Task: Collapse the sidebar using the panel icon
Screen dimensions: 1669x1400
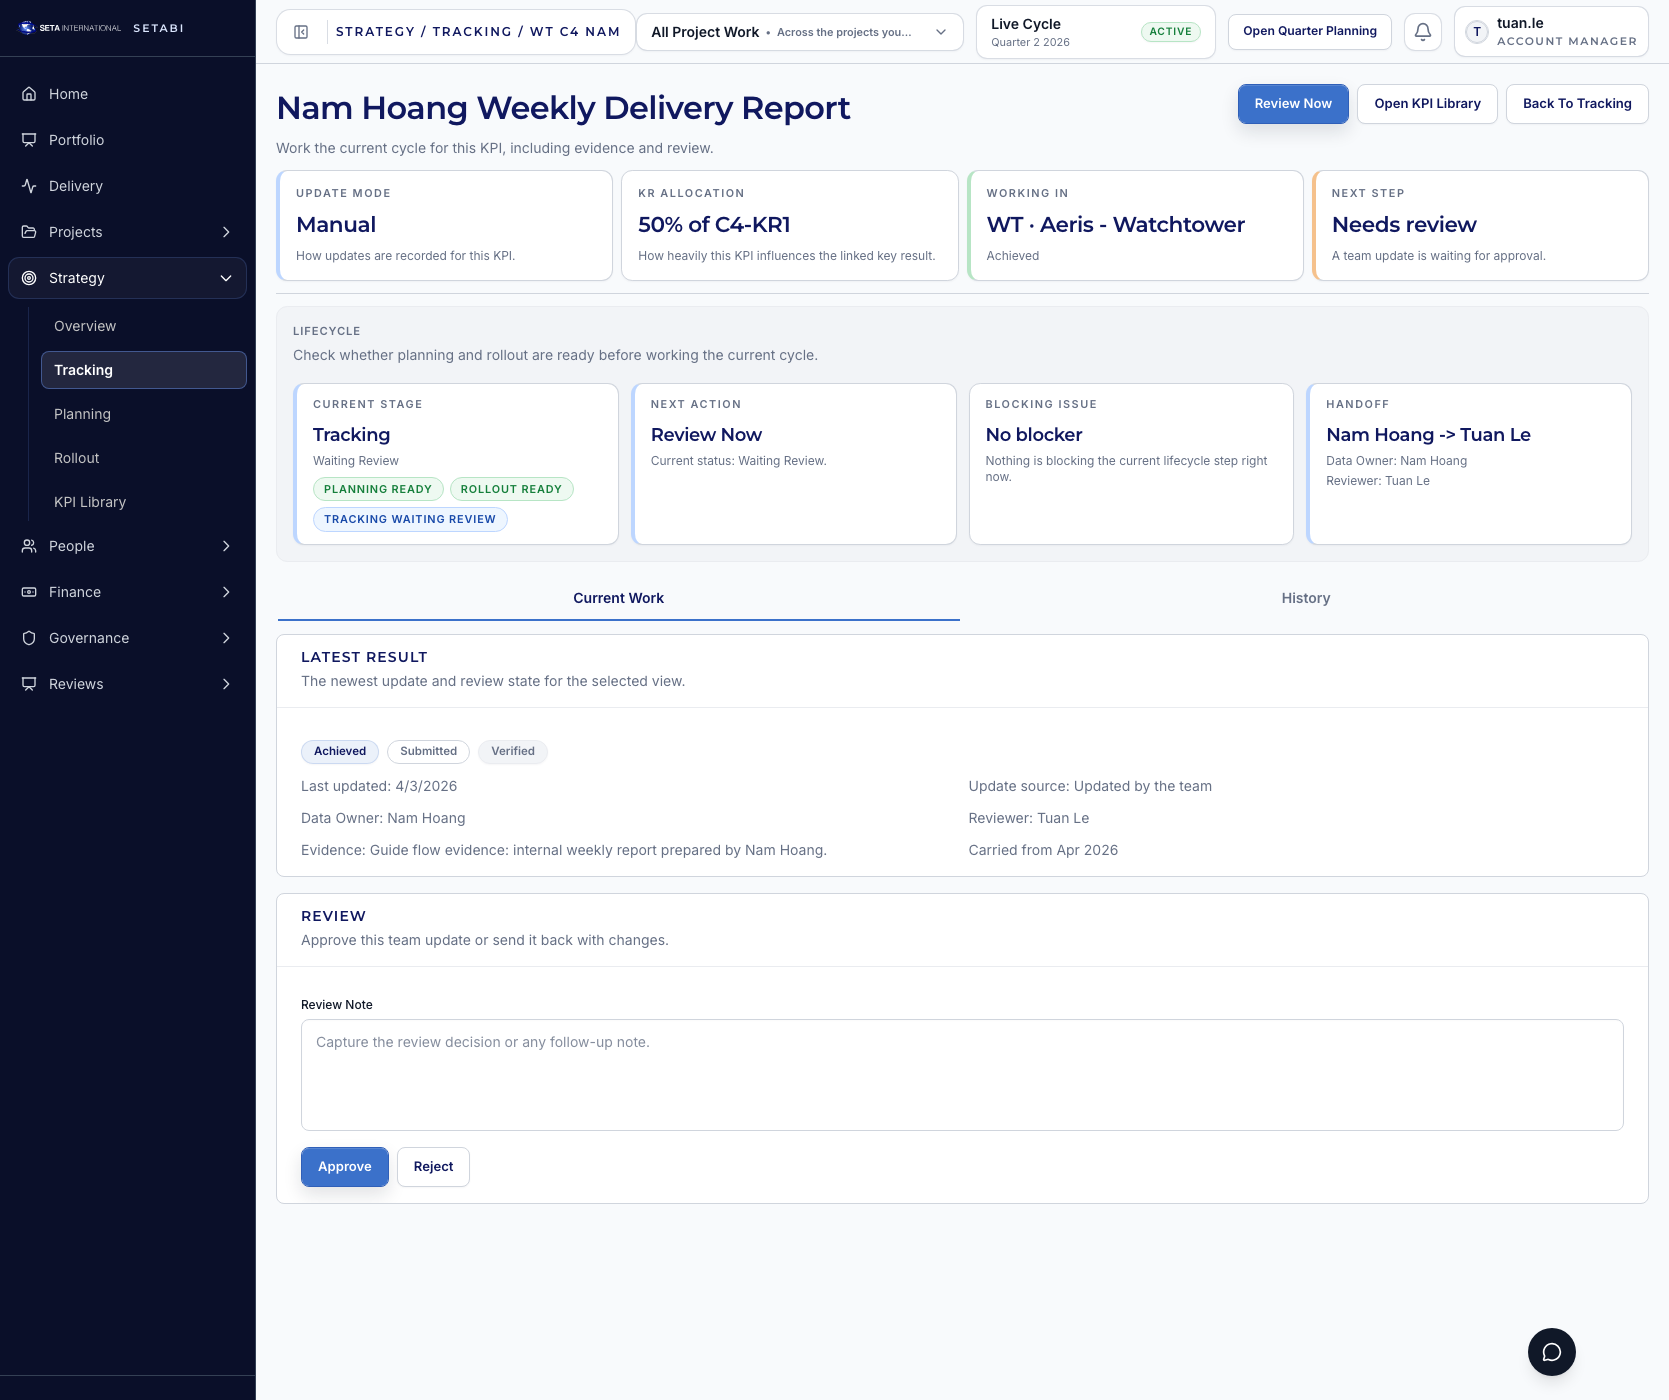Action: coord(299,31)
